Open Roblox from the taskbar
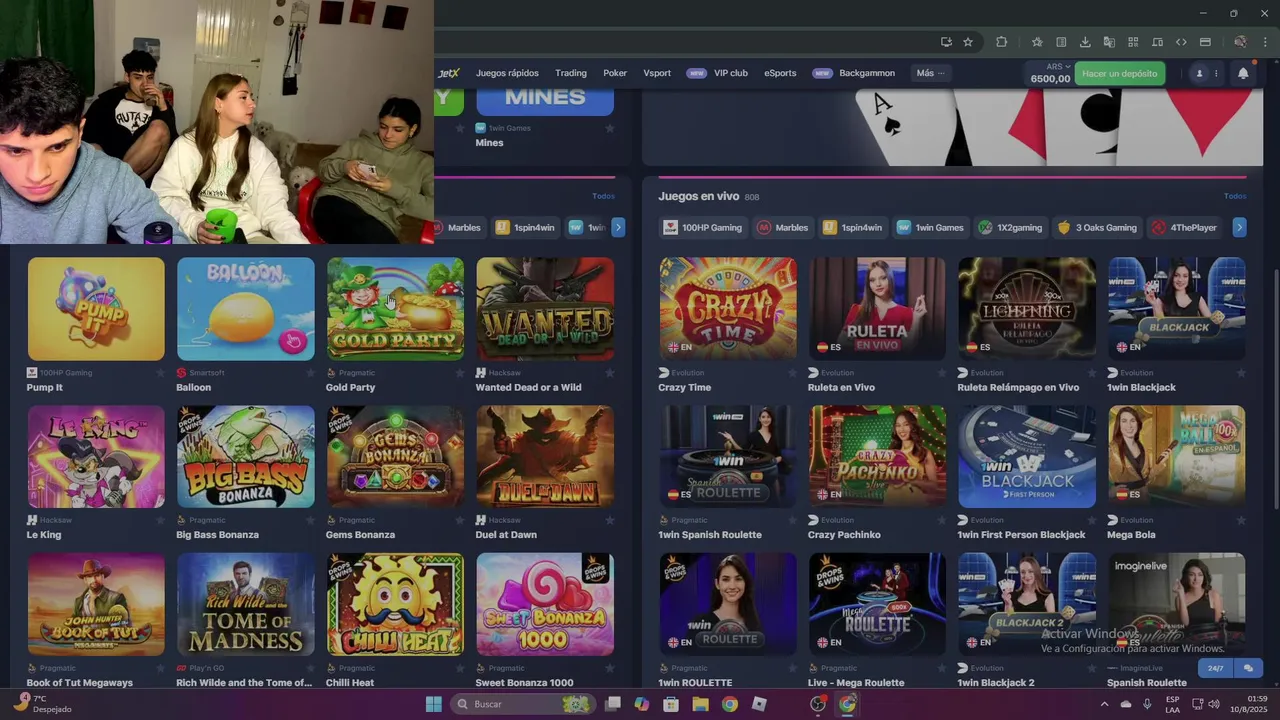The image size is (1280, 720). 759,704
